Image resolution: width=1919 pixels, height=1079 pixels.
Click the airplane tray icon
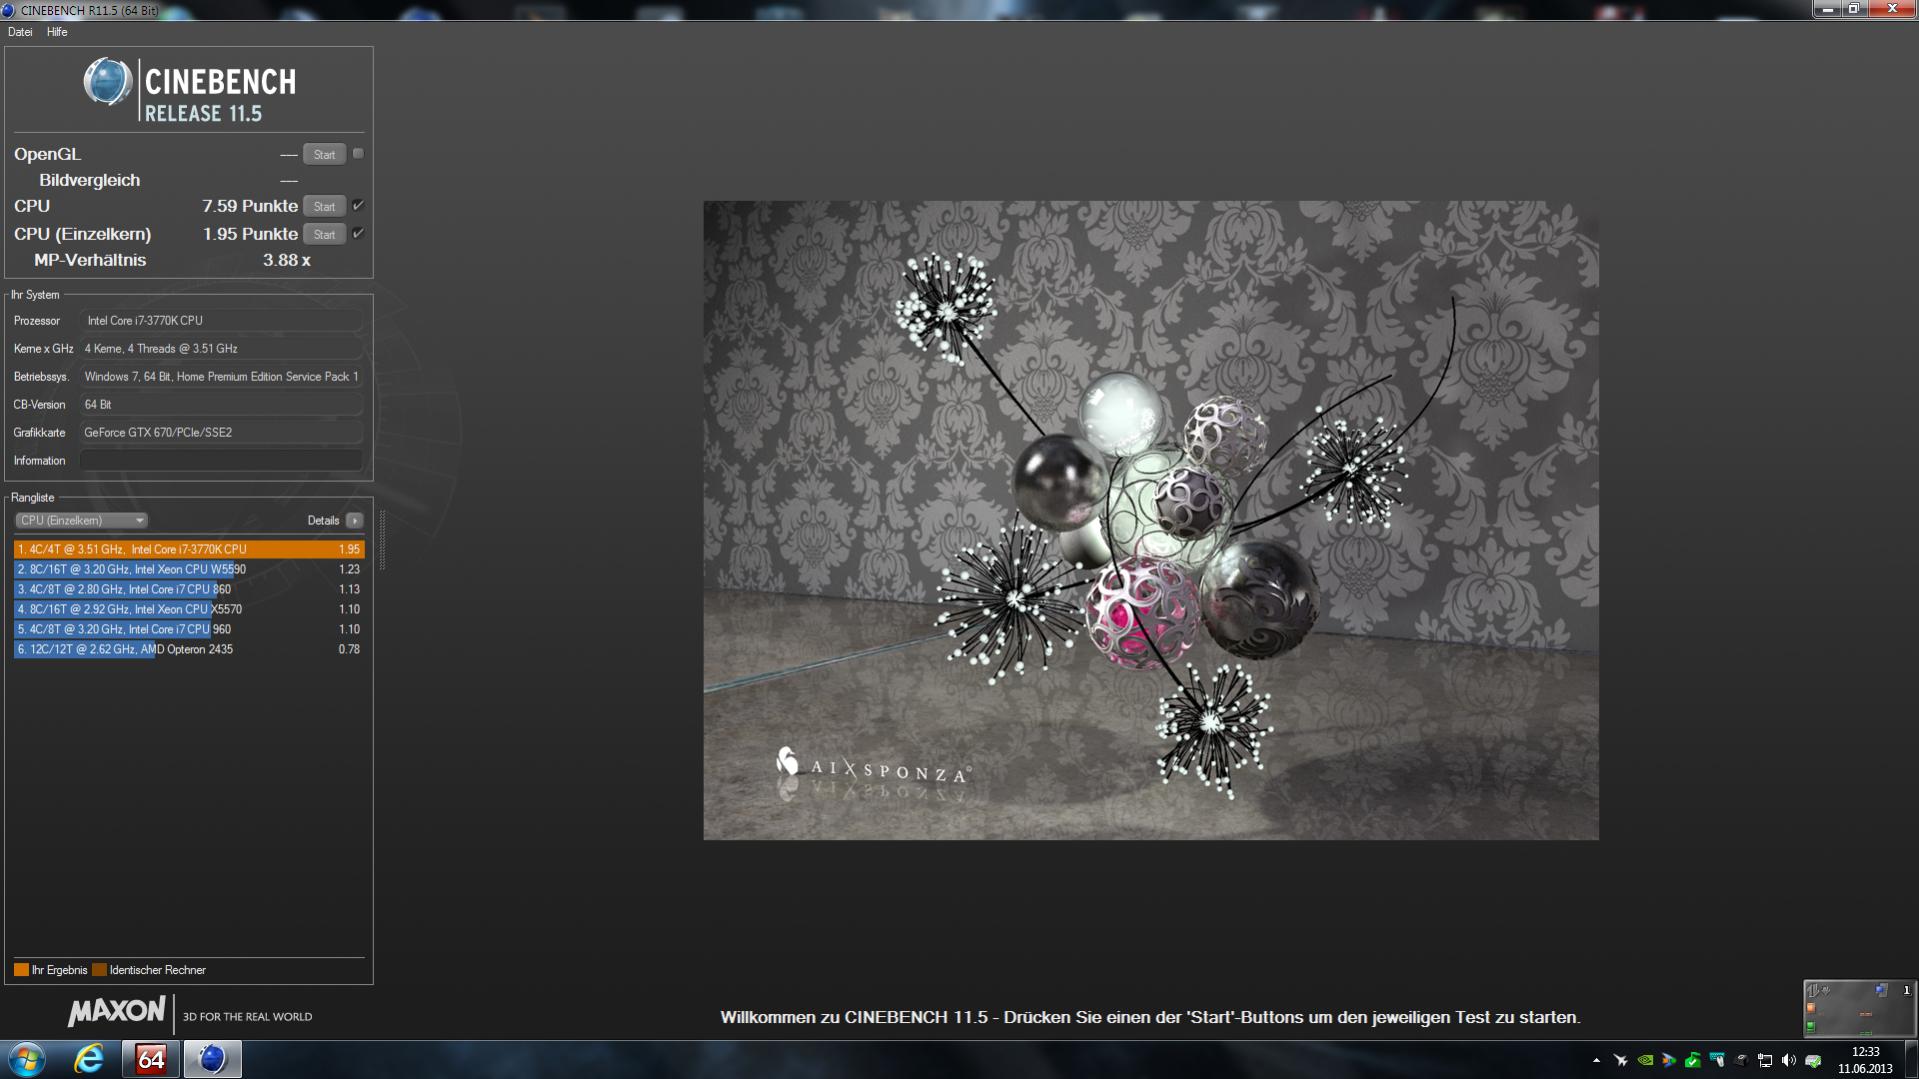(1620, 1060)
